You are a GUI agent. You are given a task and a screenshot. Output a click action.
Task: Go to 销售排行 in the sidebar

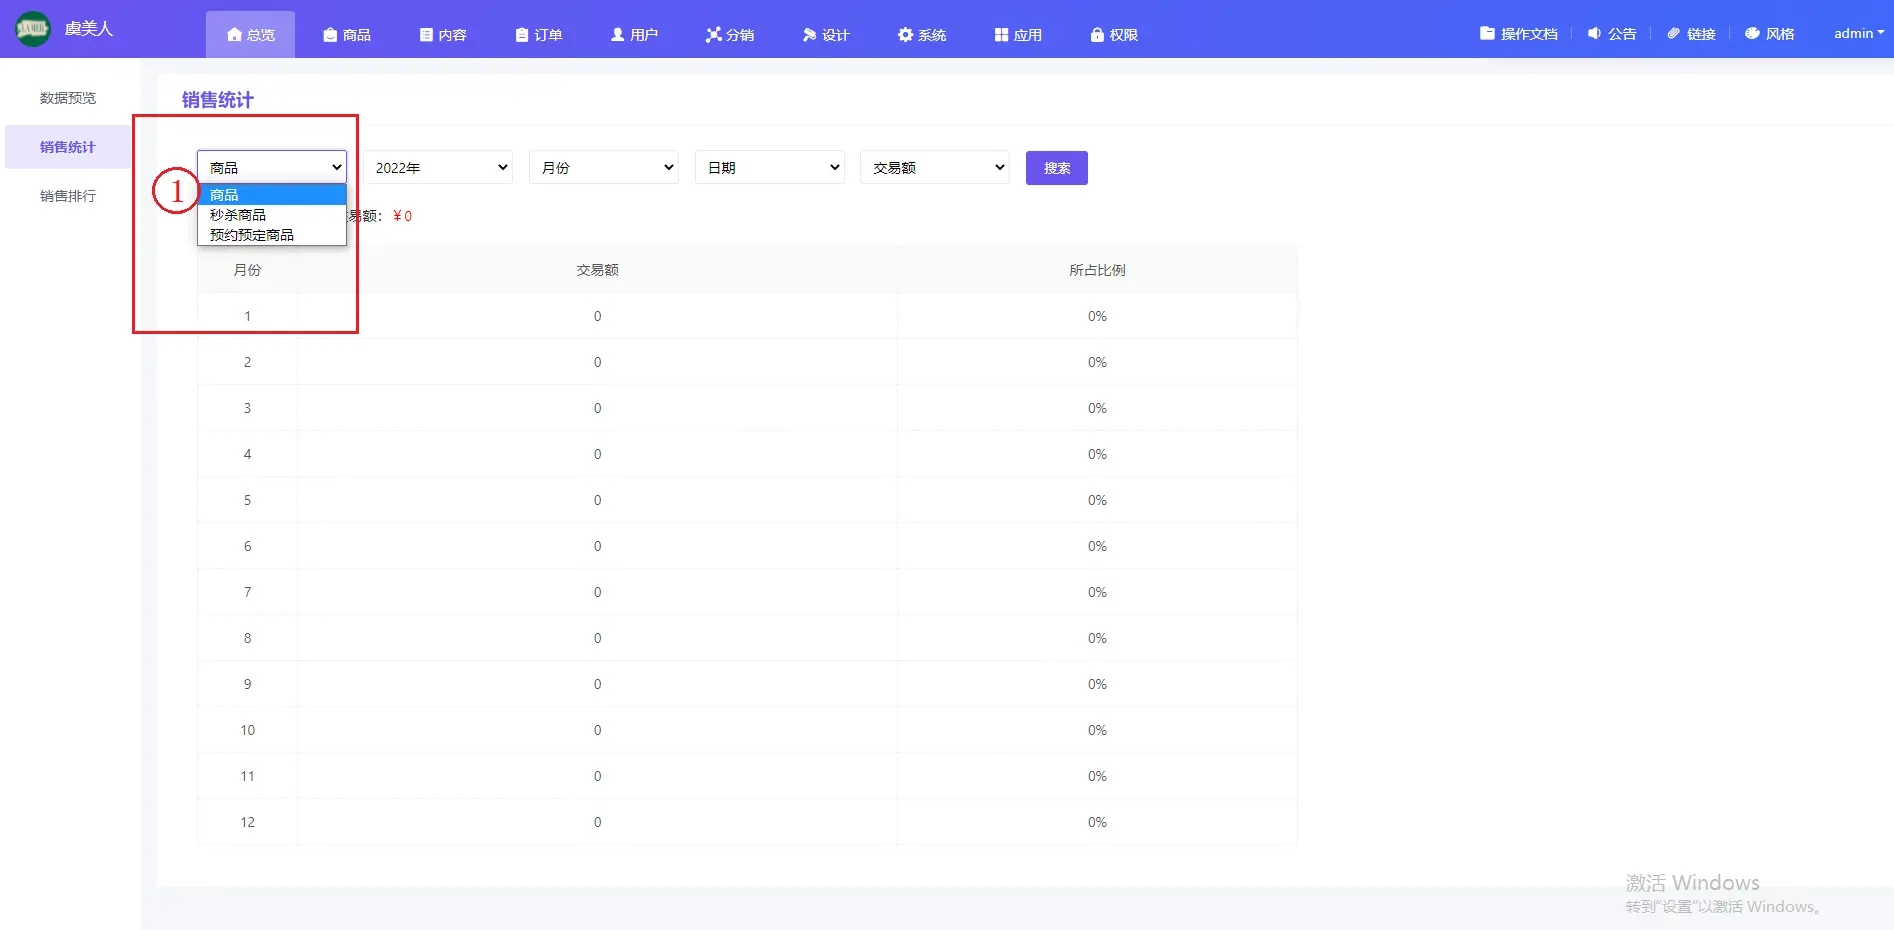pyautogui.click(x=68, y=196)
